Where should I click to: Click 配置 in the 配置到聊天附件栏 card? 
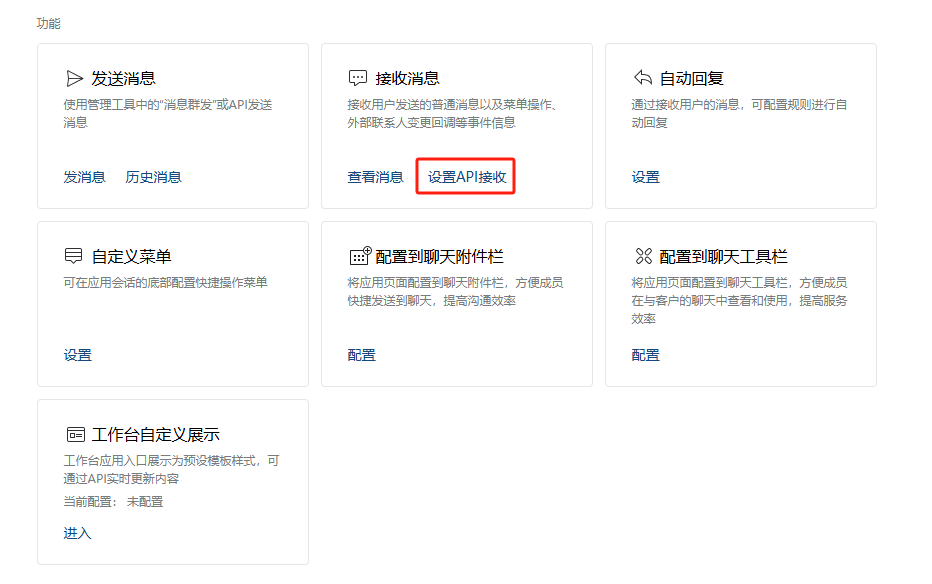pyautogui.click(x=361, y=355)
